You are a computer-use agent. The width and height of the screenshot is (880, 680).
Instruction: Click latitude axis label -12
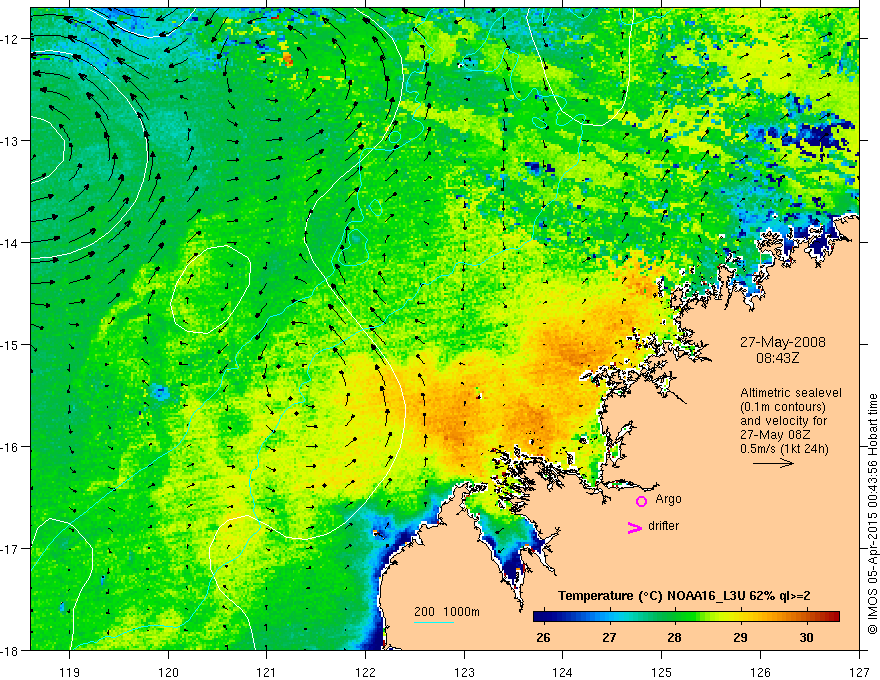click(x=11, y=39)
